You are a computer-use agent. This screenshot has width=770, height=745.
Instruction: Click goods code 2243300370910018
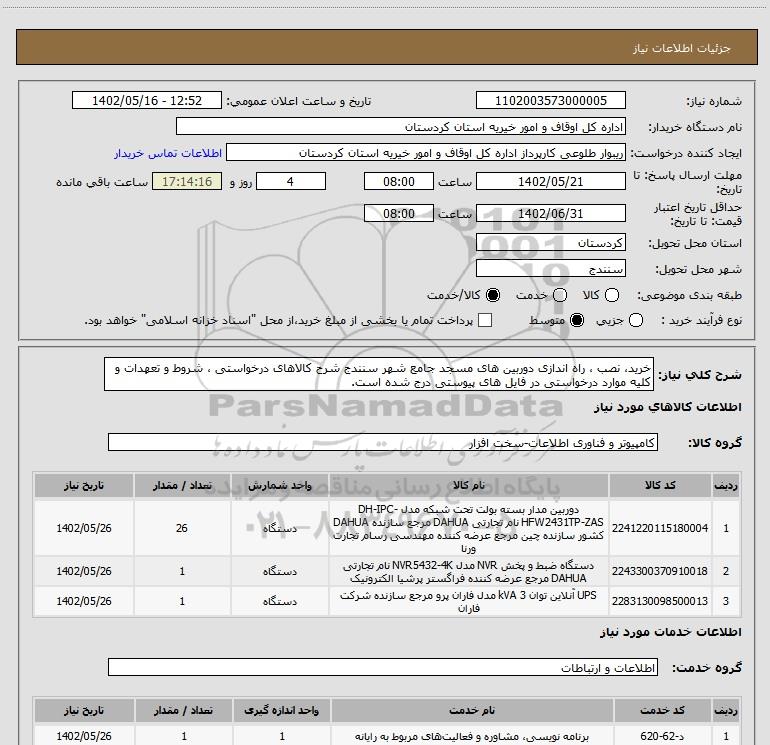660,571
